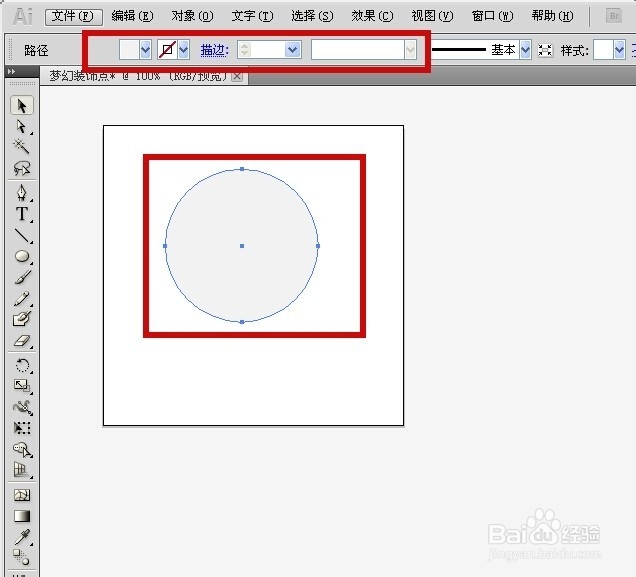Click the Ai application logo
Viewport: 636px width, 577px height.
point(22,17)
